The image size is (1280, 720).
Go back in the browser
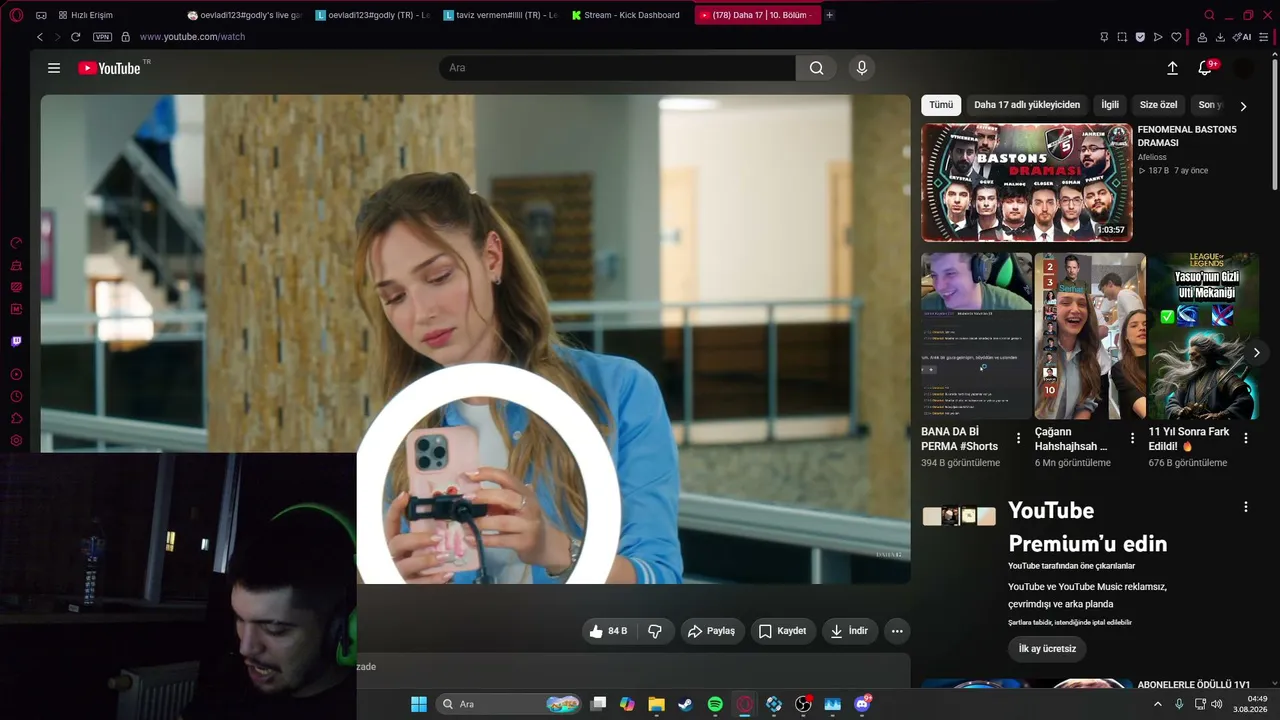(x=40, y=37)
